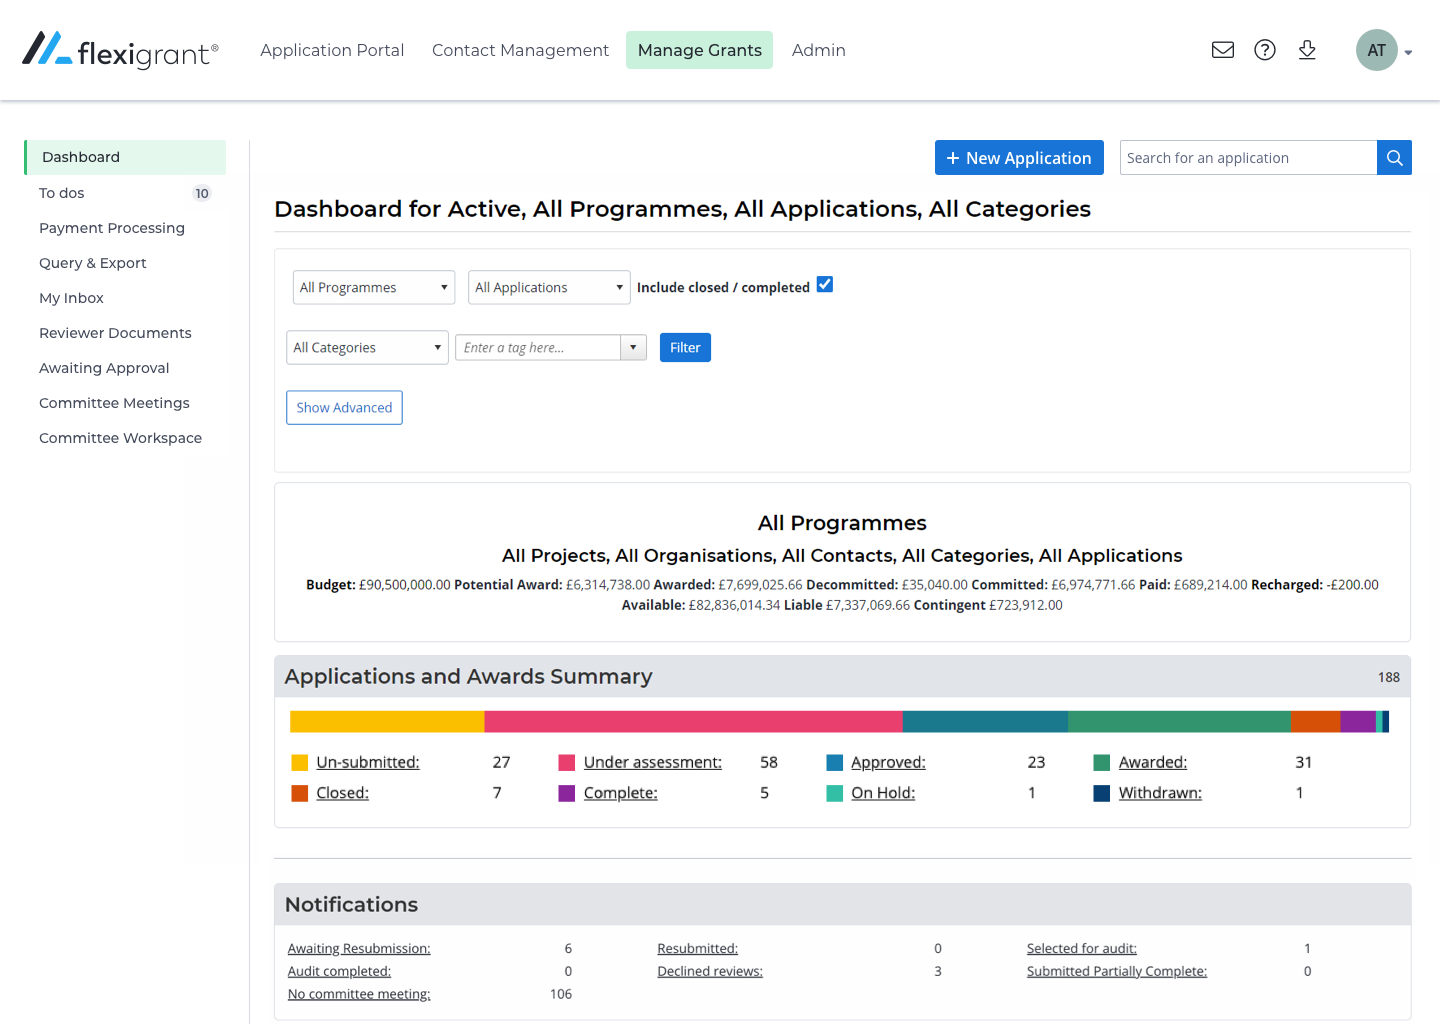Click the To dos count badge
1440x1024 pixels.
(202, 193)
